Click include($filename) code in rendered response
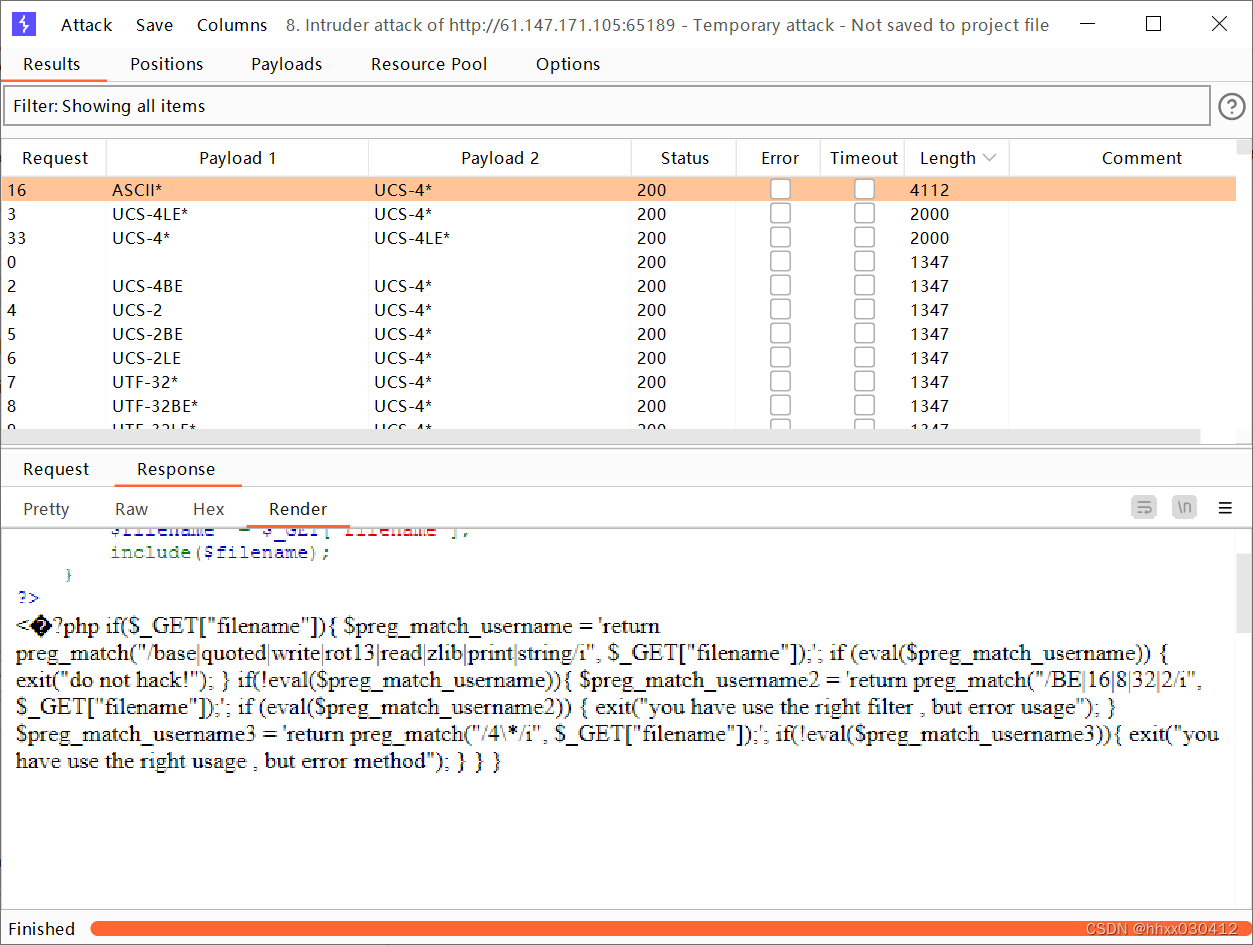 220,552
